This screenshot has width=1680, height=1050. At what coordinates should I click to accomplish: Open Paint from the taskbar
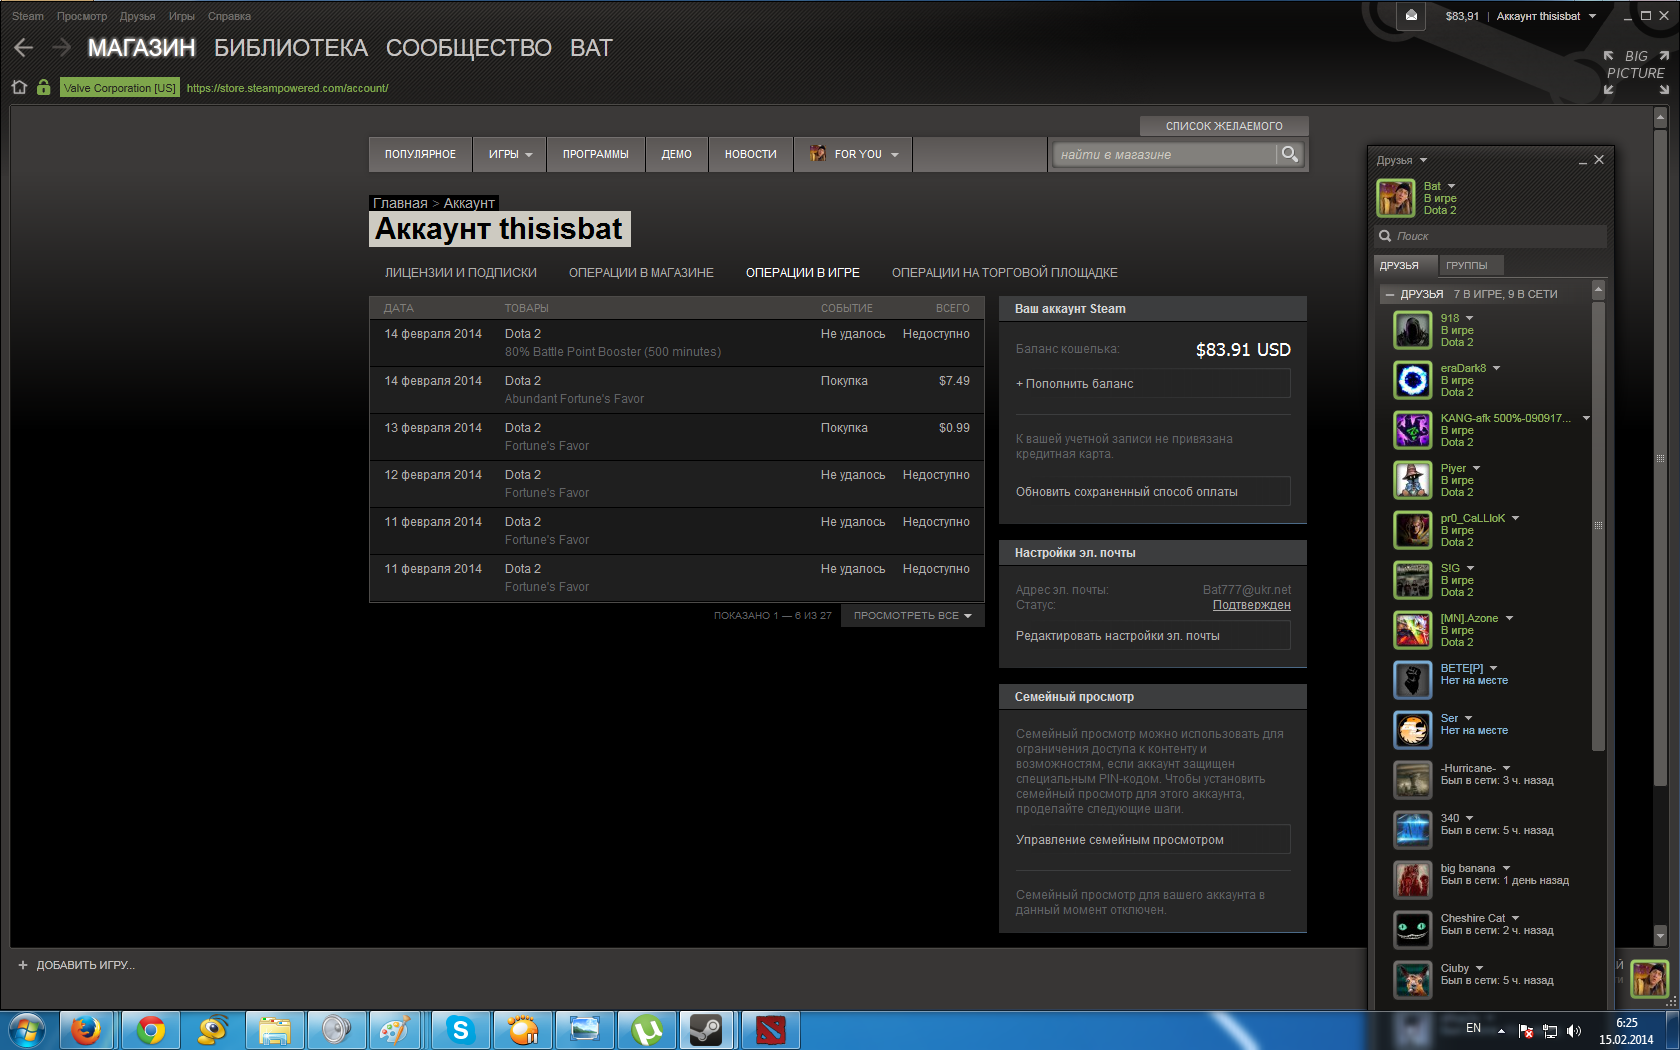pyautogui.click(x=397, y=1030)
